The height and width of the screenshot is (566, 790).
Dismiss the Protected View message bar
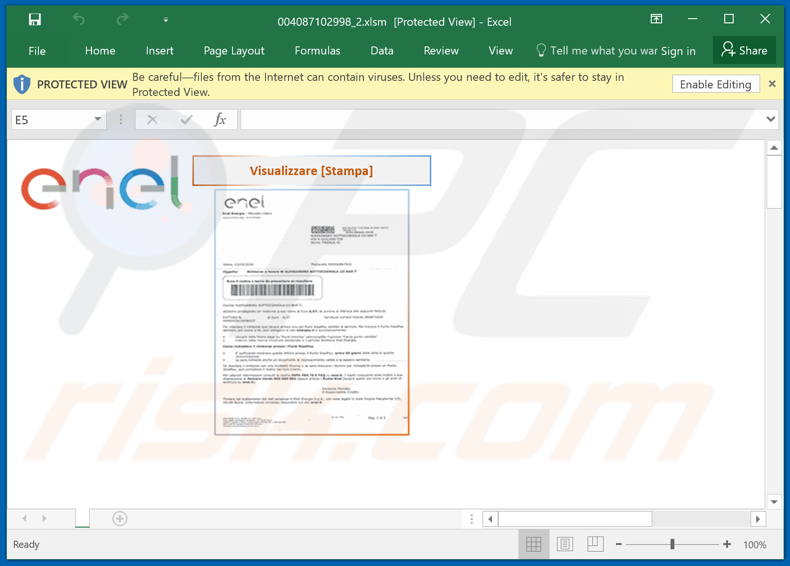click(772, 84)
